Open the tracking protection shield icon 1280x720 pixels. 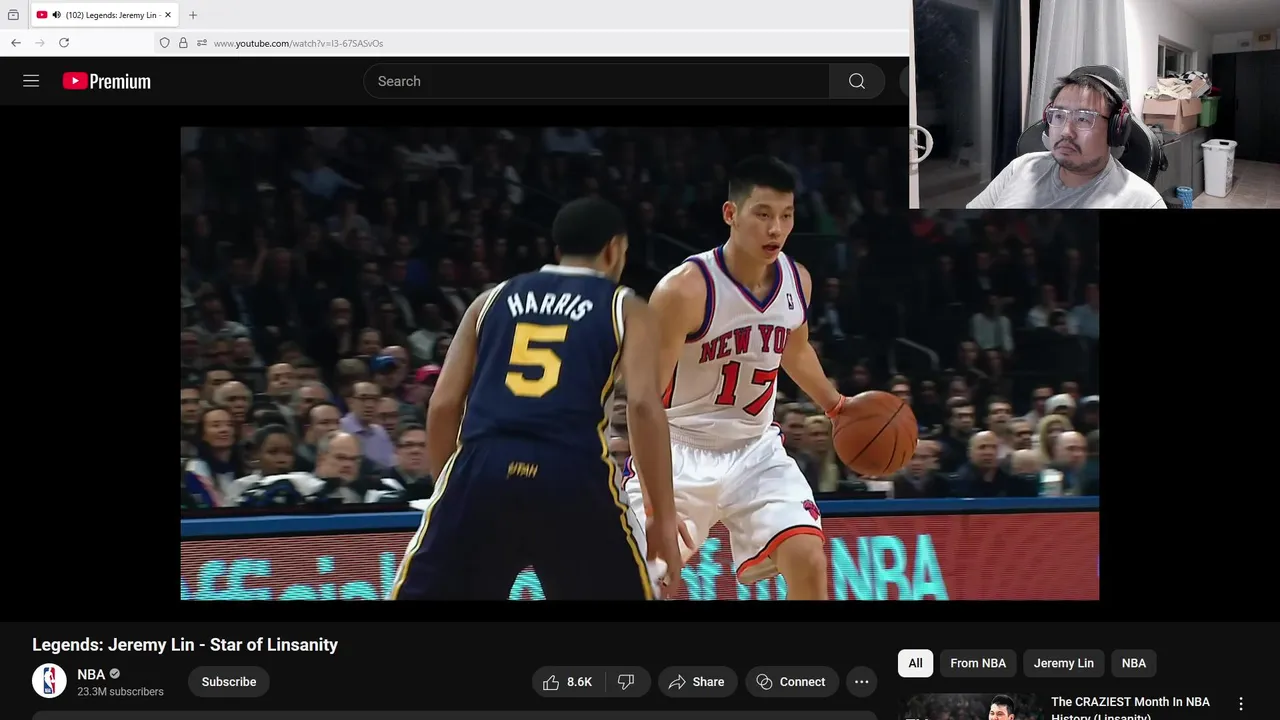tap(165, 43)
